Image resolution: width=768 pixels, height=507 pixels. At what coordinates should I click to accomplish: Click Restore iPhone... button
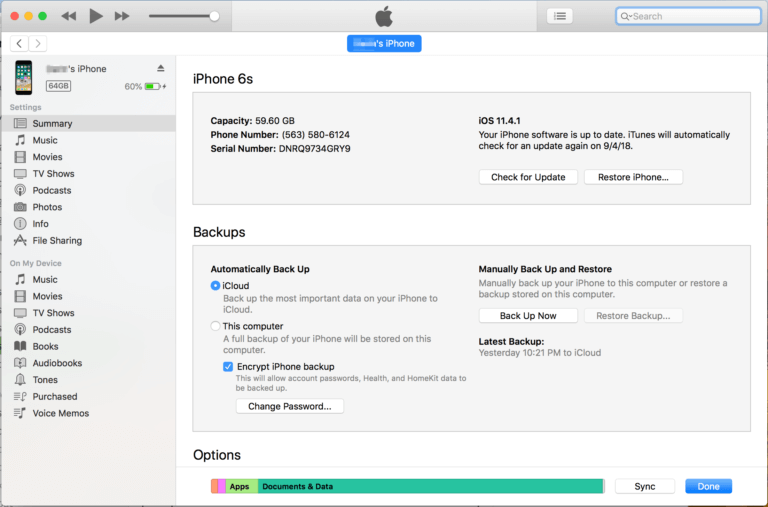pyautogui.click(x=633, y=177)
